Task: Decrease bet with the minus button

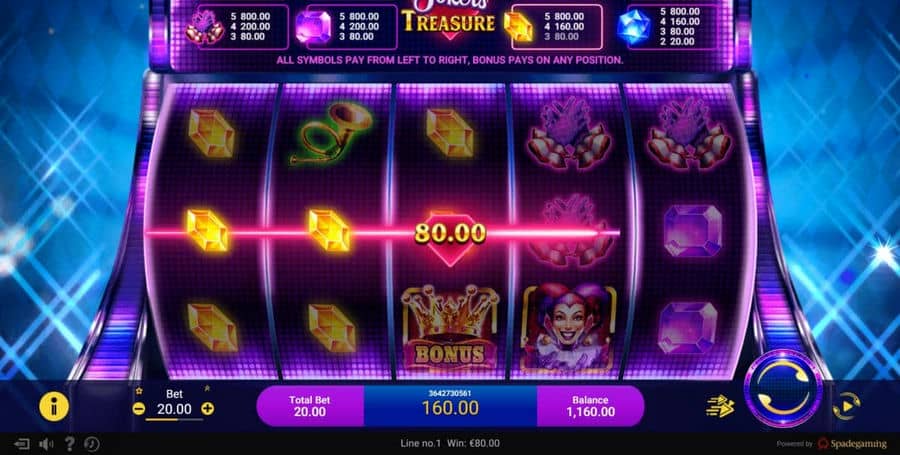Action: pyautogui.click(x=138, y=409)
